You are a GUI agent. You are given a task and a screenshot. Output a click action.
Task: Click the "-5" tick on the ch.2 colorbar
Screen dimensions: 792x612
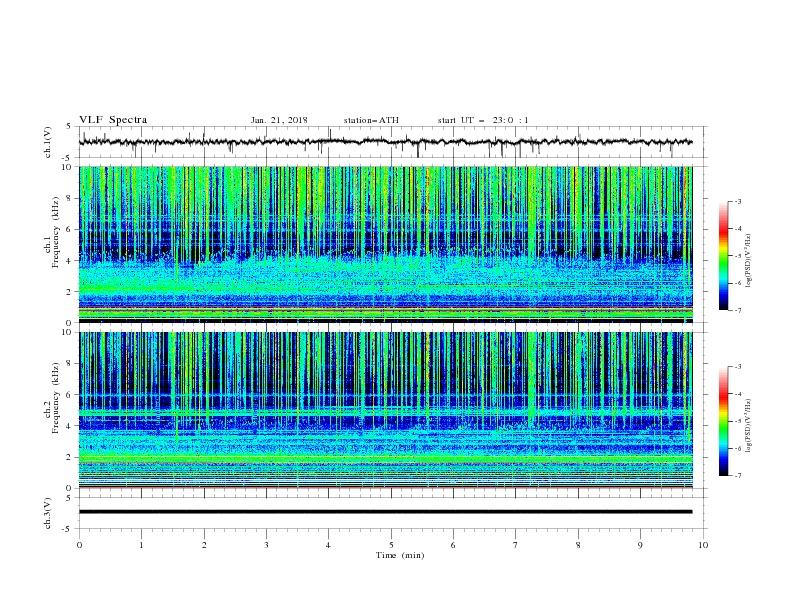click(738, 421)
